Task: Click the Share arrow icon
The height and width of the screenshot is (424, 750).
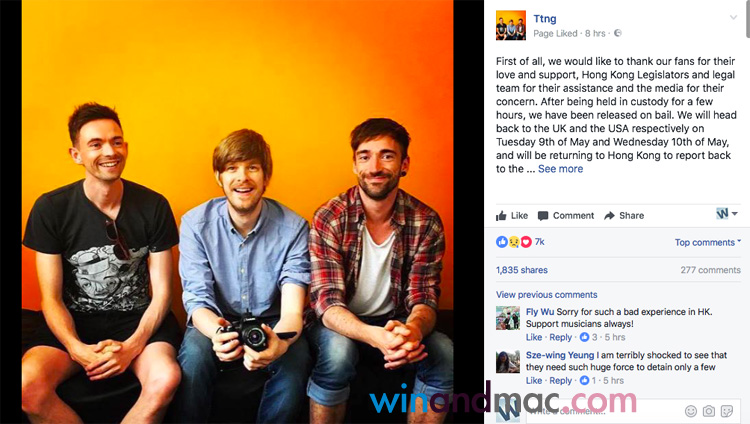Action: 609,216
